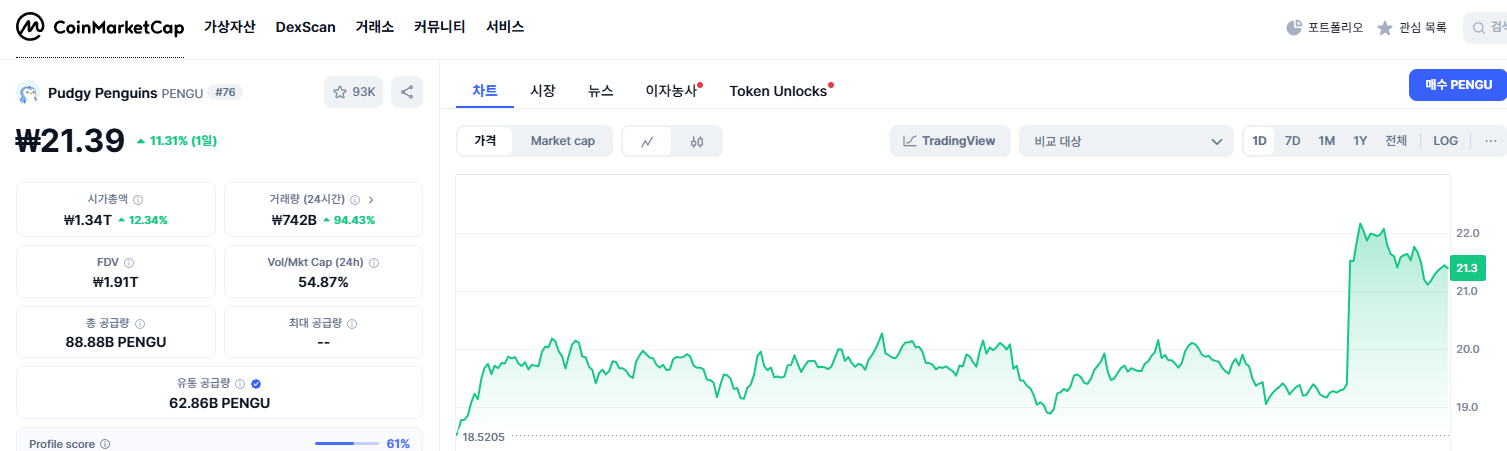Show info icon beside 최대 공급량

point(352,324)
